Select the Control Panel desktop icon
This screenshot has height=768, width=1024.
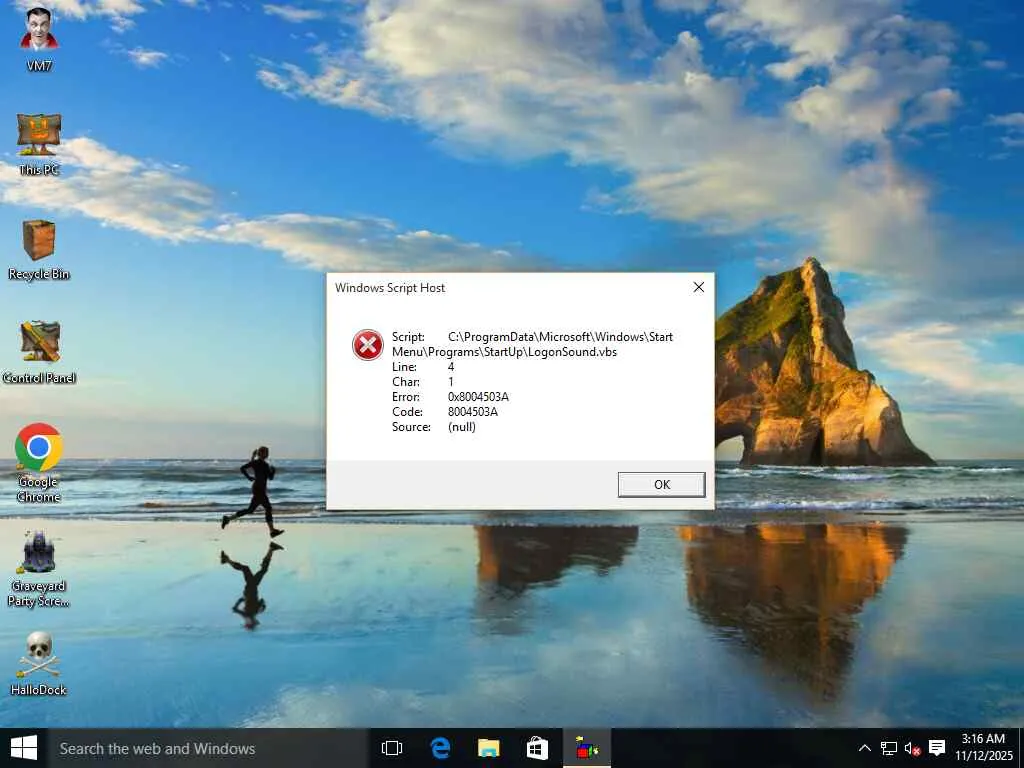39,353
